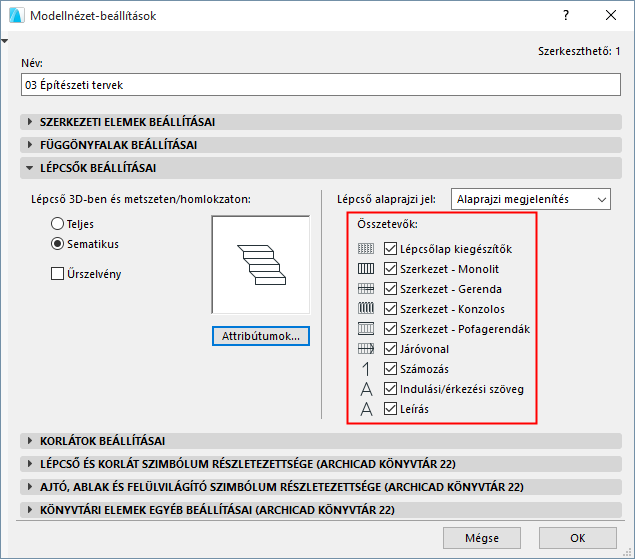The image size is (635, 559).
Task: Expand Könyvtári elemek egyéb beállításai panel
Action: click(x=321, y=510)
